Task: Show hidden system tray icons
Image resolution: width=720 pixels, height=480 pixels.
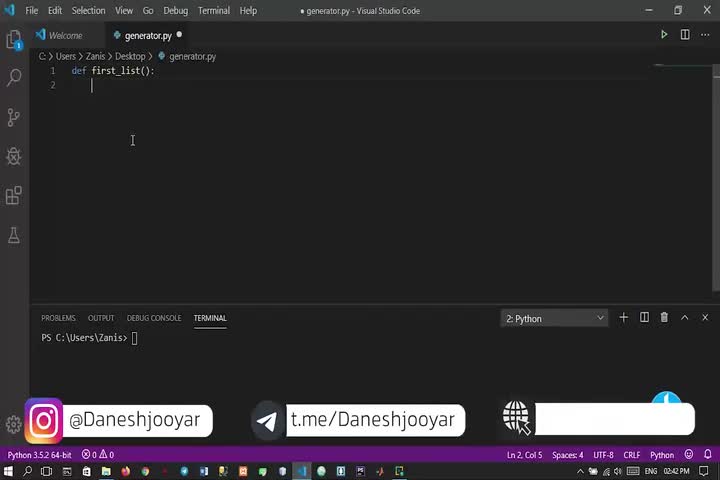Action: (580, 471)
